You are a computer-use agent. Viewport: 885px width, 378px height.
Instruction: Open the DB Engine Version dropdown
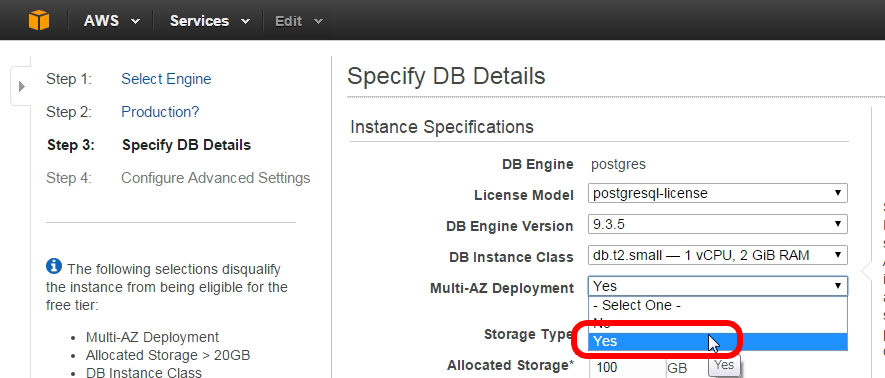[x=717, y=225]
